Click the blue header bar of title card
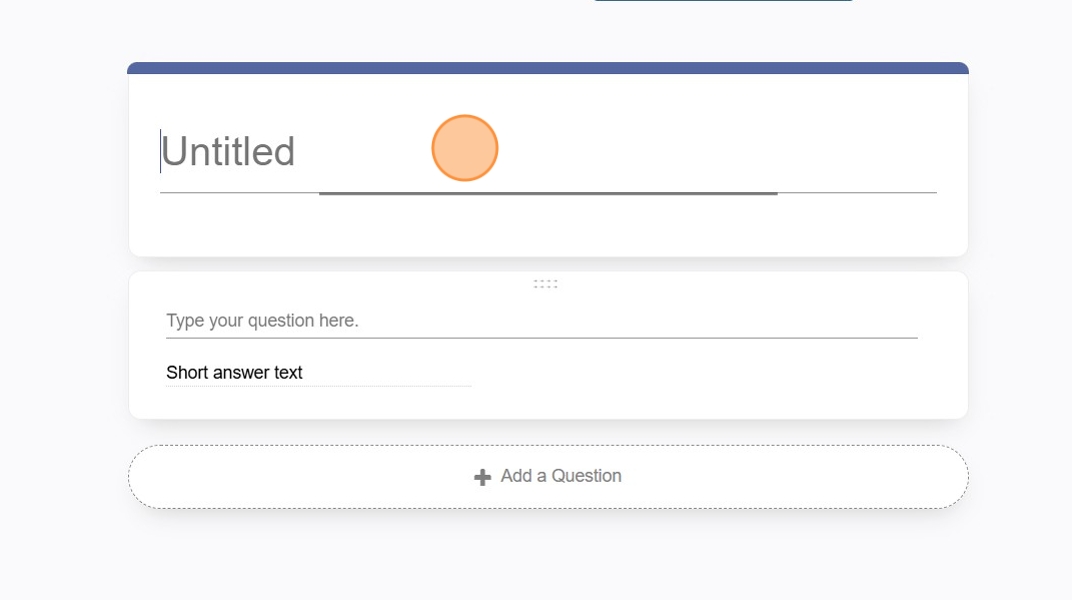Image resolution: width=1072 pixels, height=600 pixels. click(547, 68)
